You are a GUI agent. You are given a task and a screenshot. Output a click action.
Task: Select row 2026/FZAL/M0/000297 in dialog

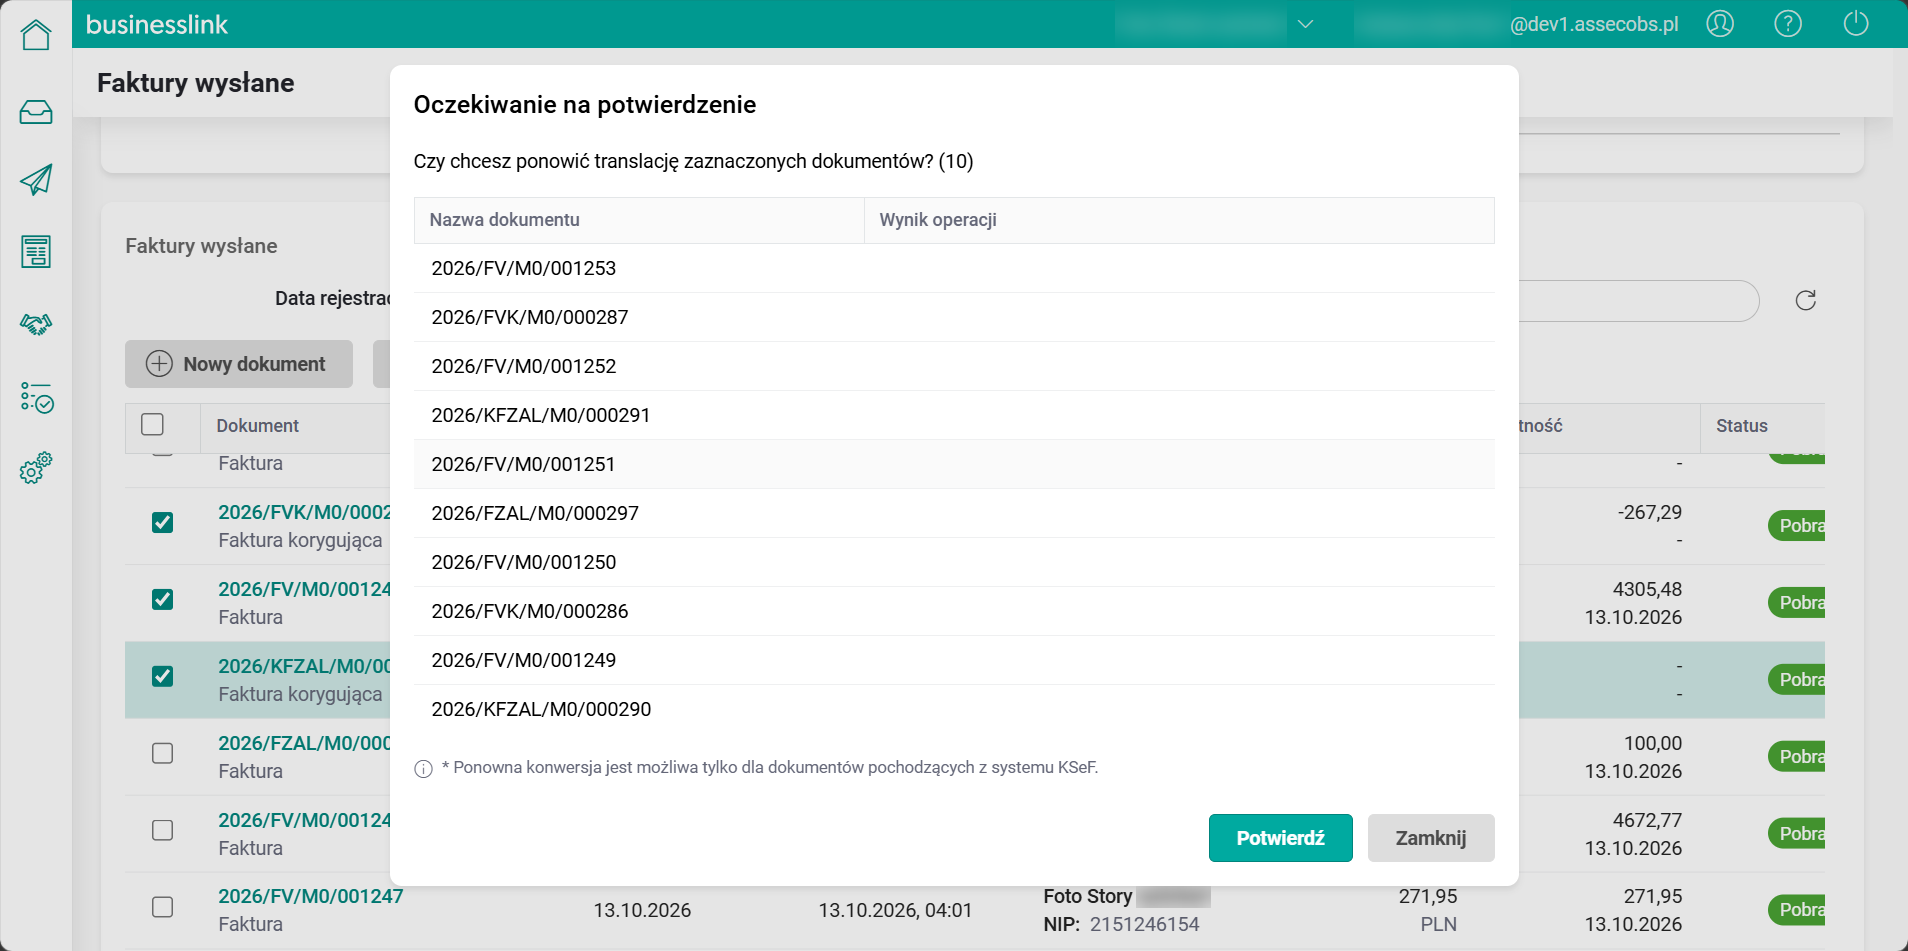pyautogui.click(x=954, y=513)
